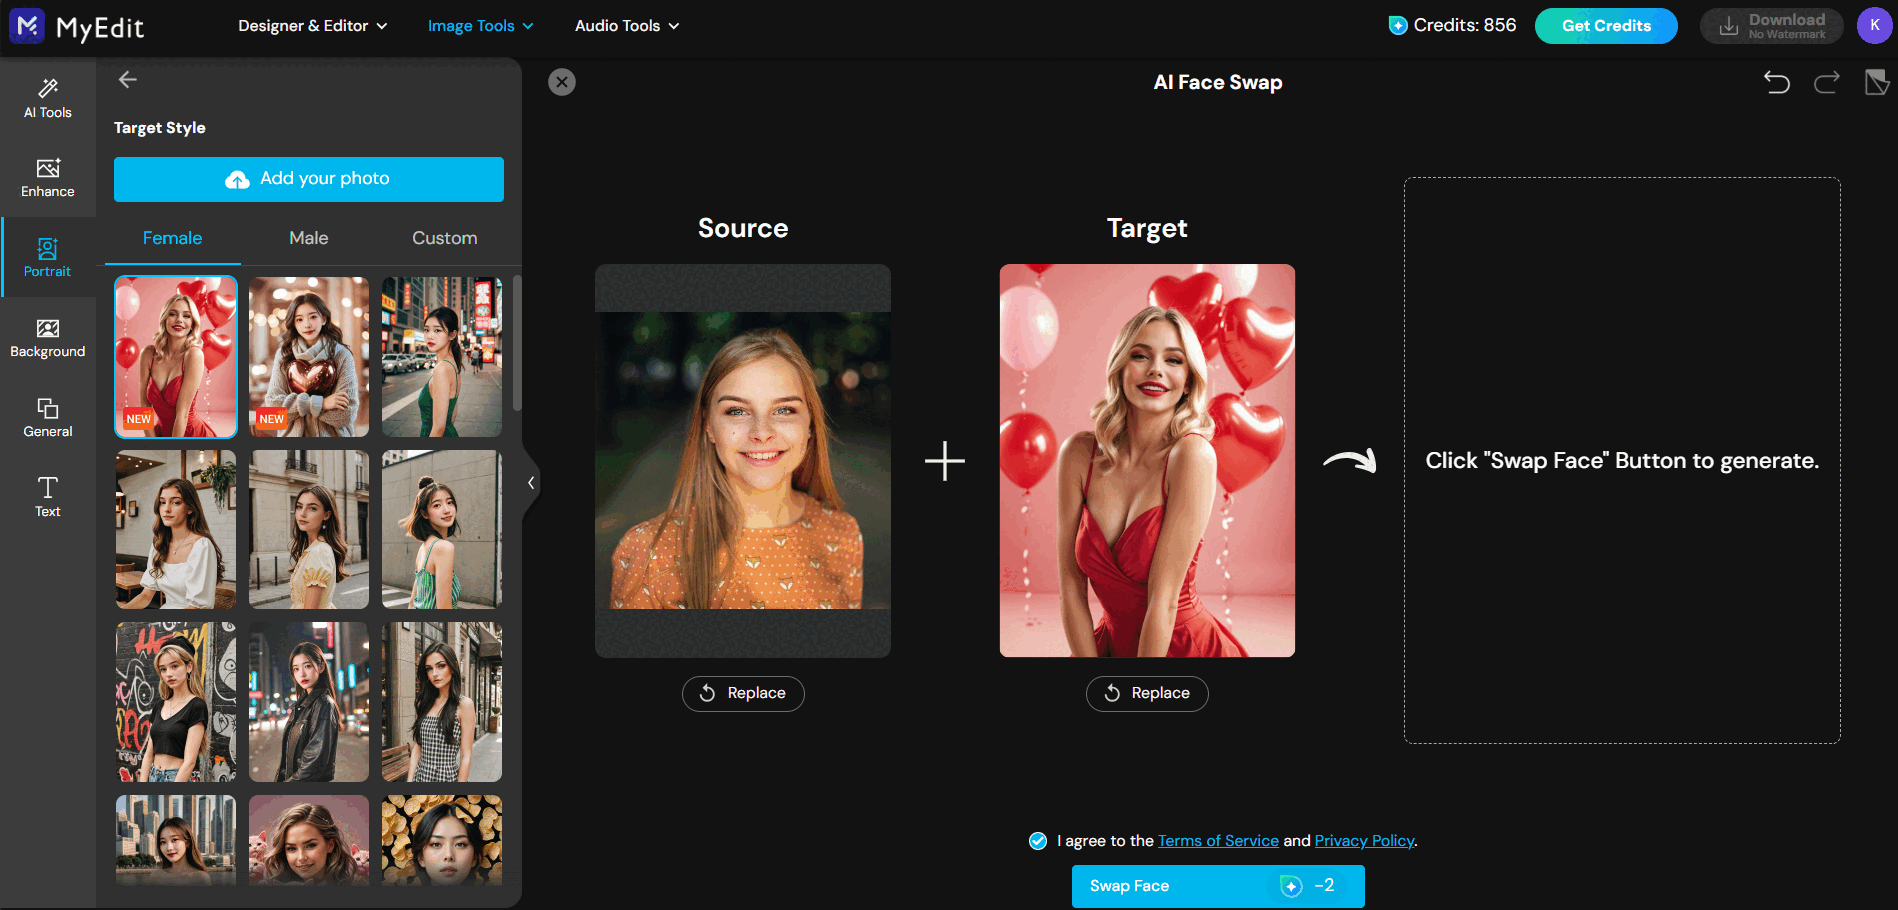
Task: Open the Text tool
Action: coord(47,495)
